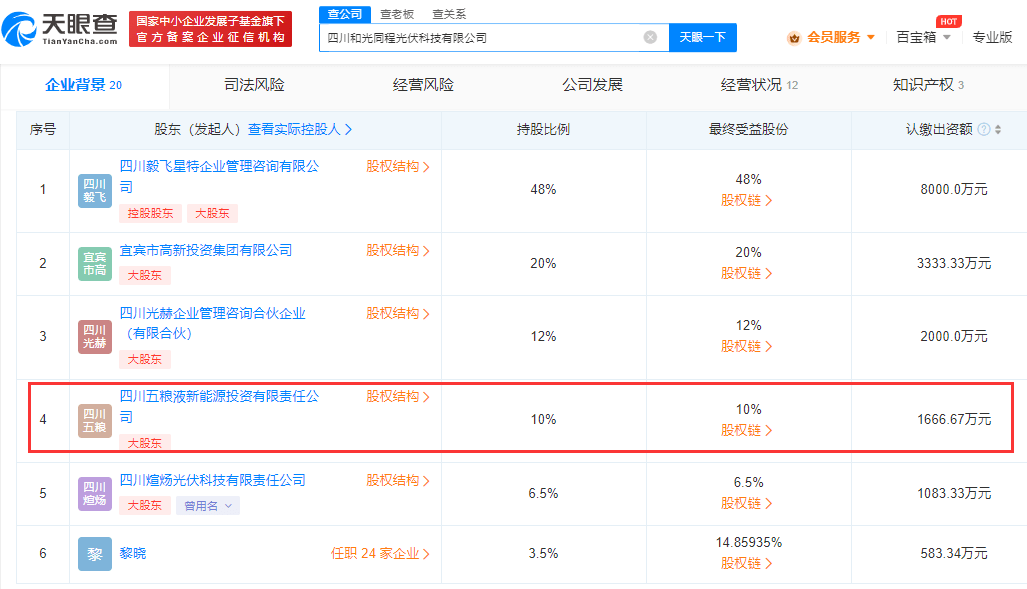
Task: Open 股权结构 for 四川煊炀光伏科技
Action: click(398, 480)
